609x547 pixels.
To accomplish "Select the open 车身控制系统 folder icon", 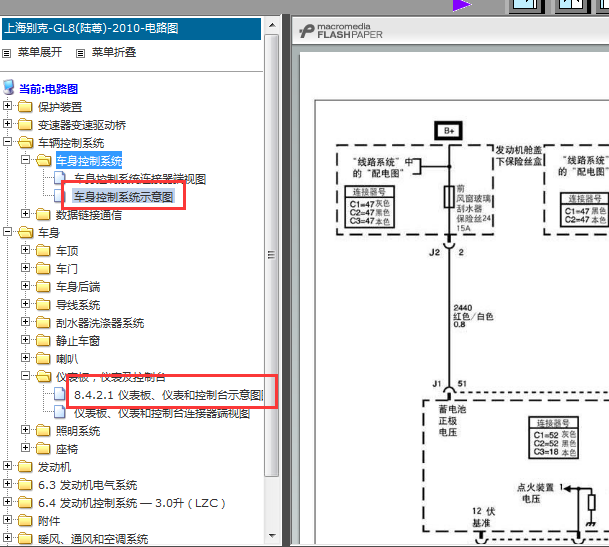I will 44,160.
